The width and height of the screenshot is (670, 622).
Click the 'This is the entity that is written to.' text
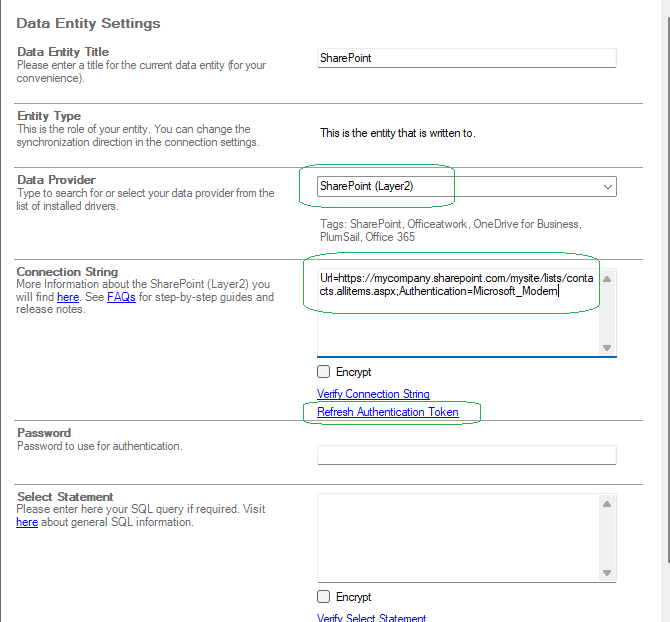[x=398, y=133]
